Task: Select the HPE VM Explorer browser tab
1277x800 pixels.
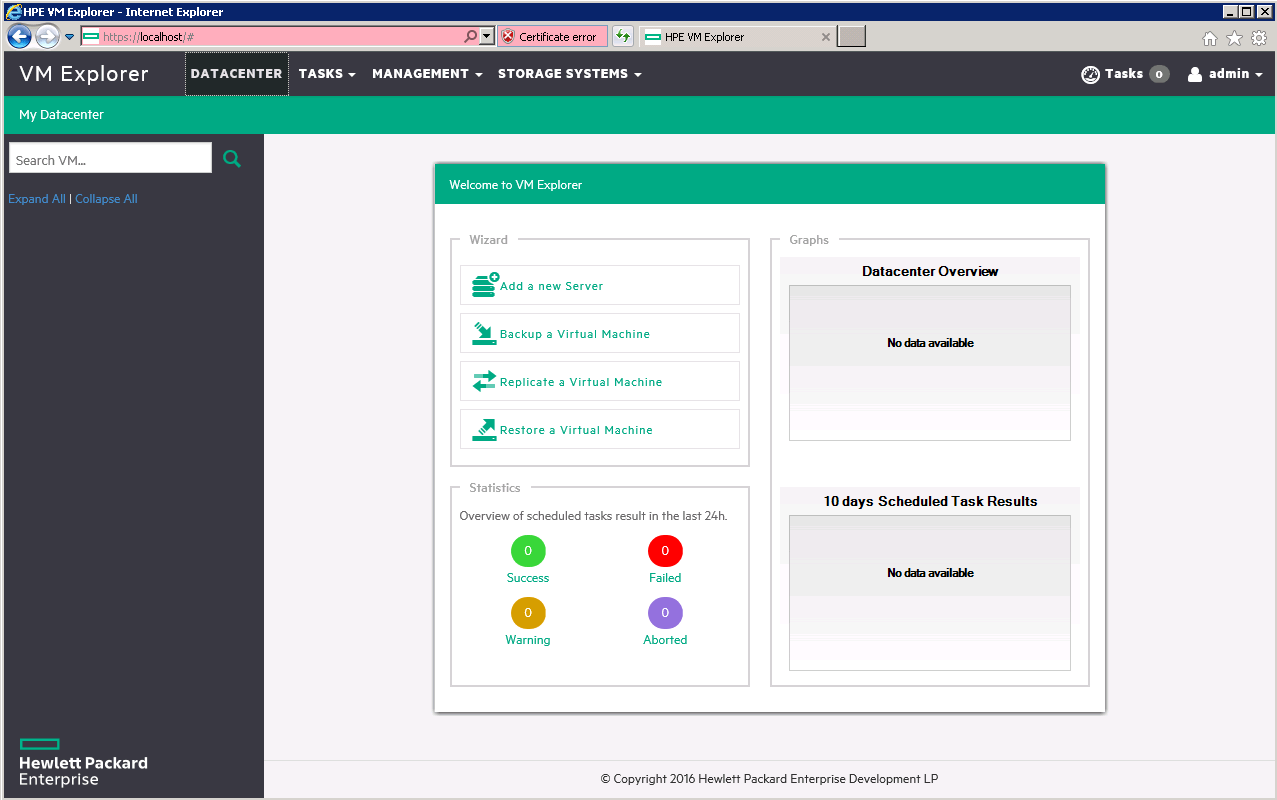Action: (x=737, y=37)
